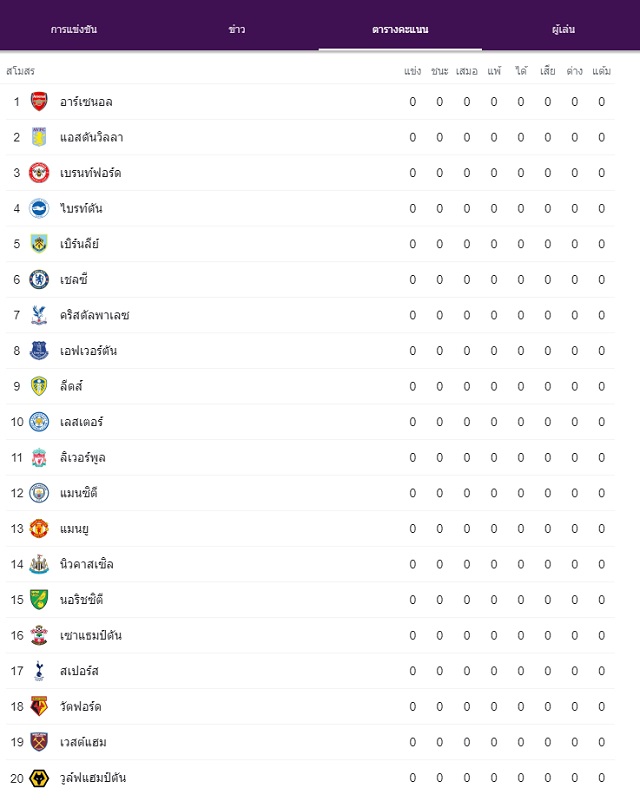Screen dimensions: 640x801
Task: Click the Chelsea club badge
Action: coord(39,279)
